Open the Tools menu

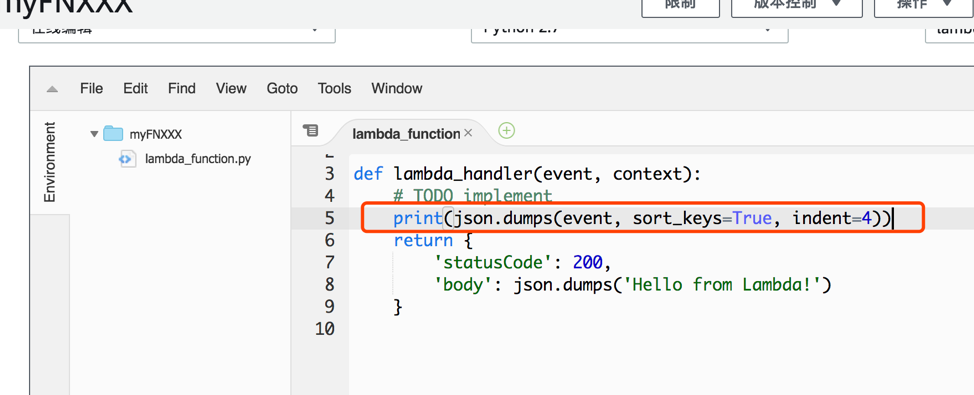click(334, 88)
